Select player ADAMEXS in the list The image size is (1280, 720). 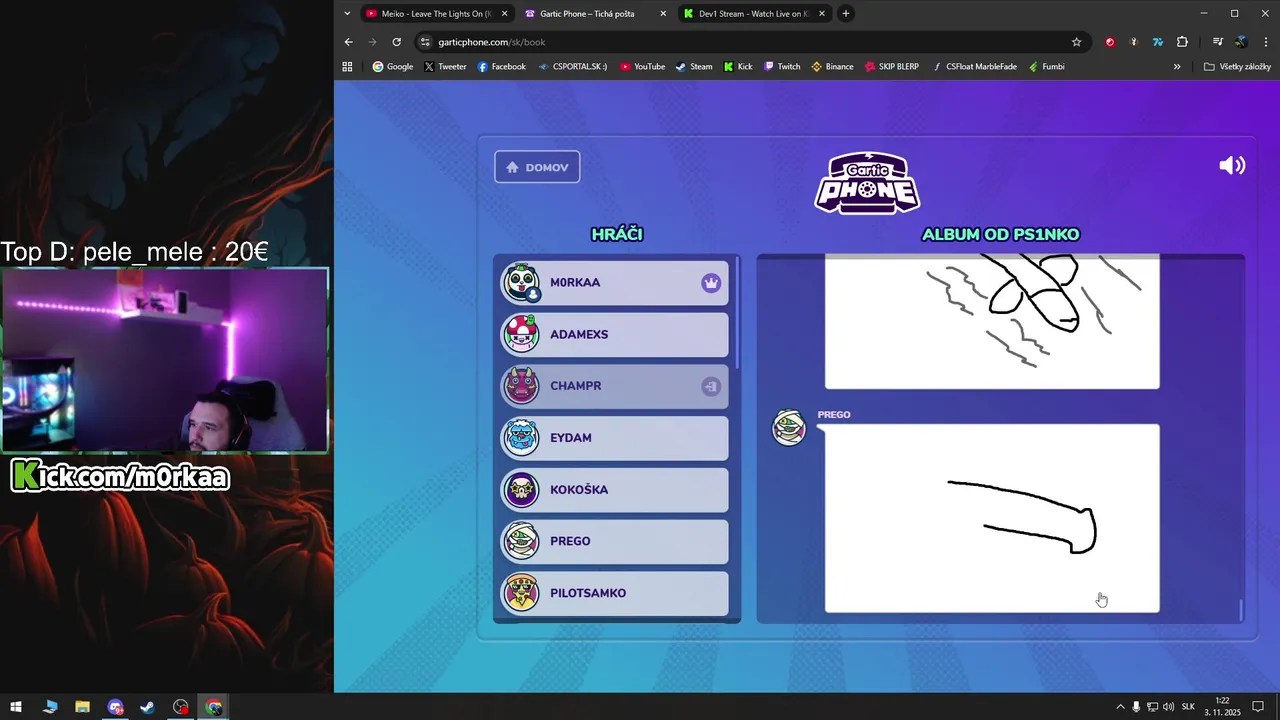click(x=615, y=335)
